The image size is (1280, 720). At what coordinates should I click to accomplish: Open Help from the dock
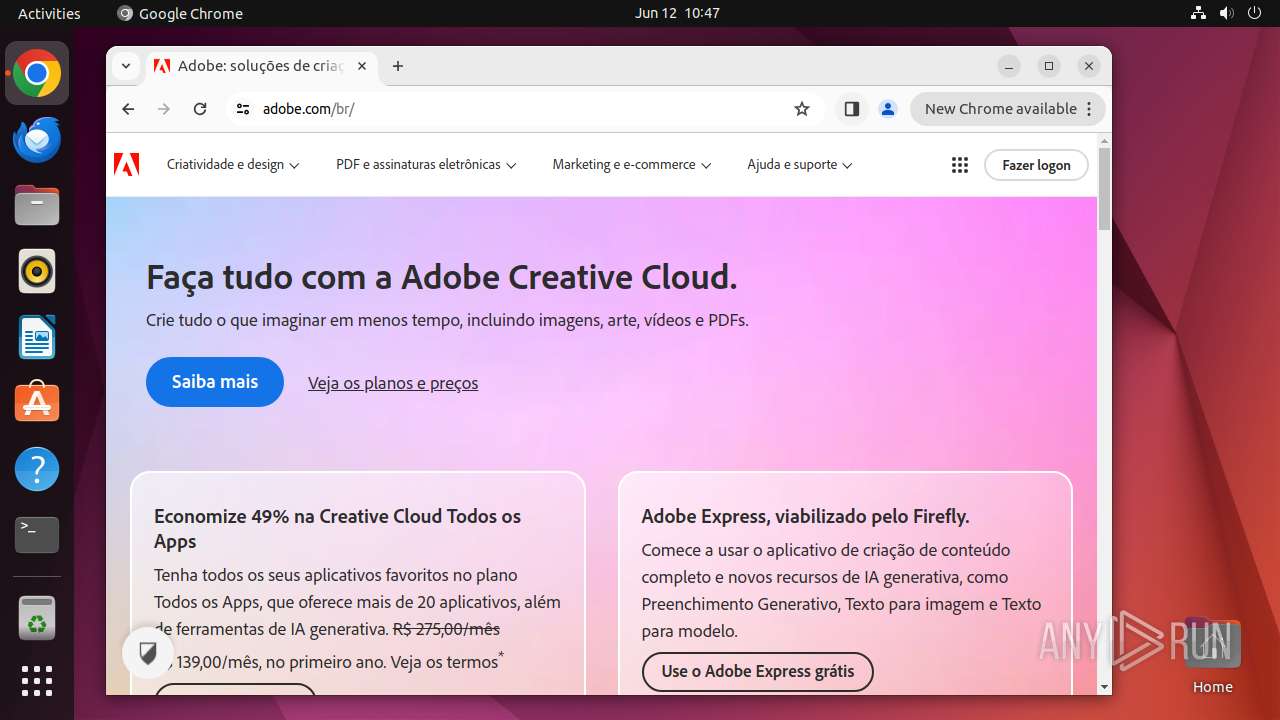click(37, 468)
